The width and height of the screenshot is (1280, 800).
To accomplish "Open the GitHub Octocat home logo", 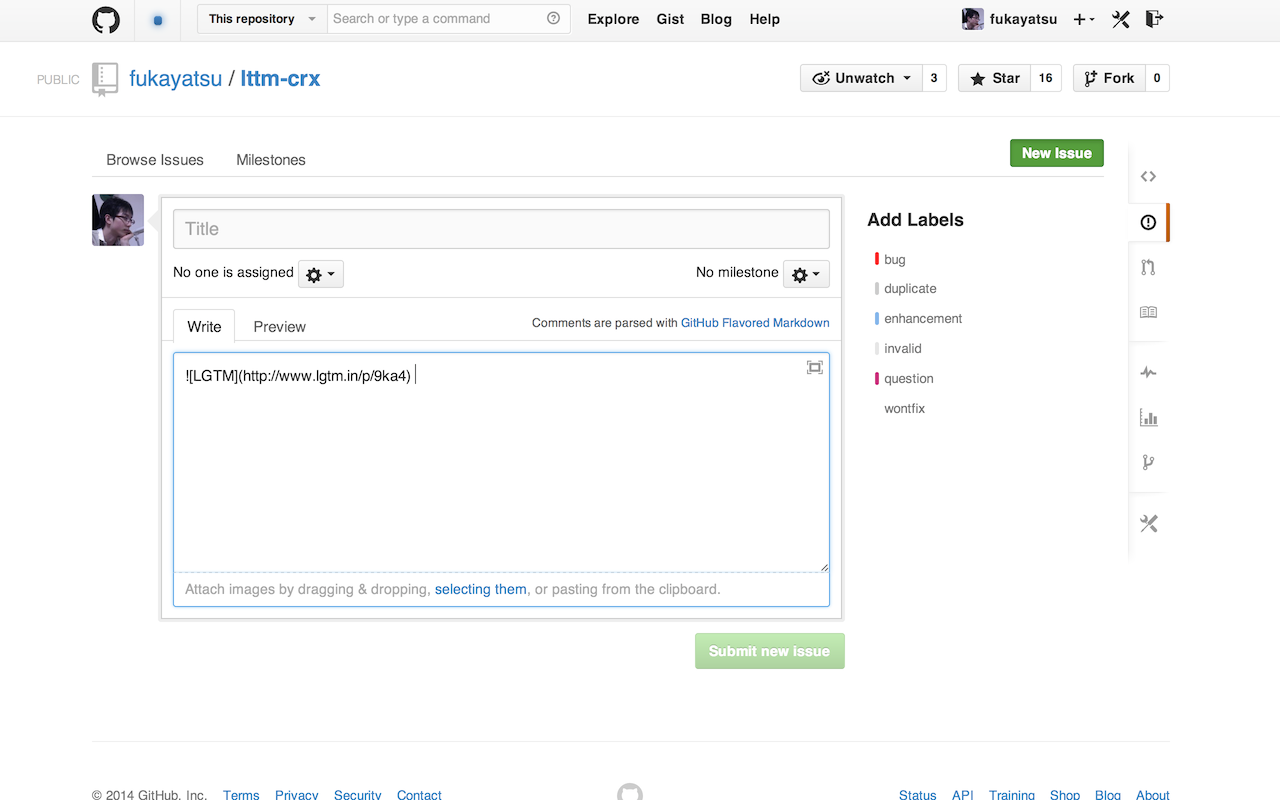I will [106, 20].
